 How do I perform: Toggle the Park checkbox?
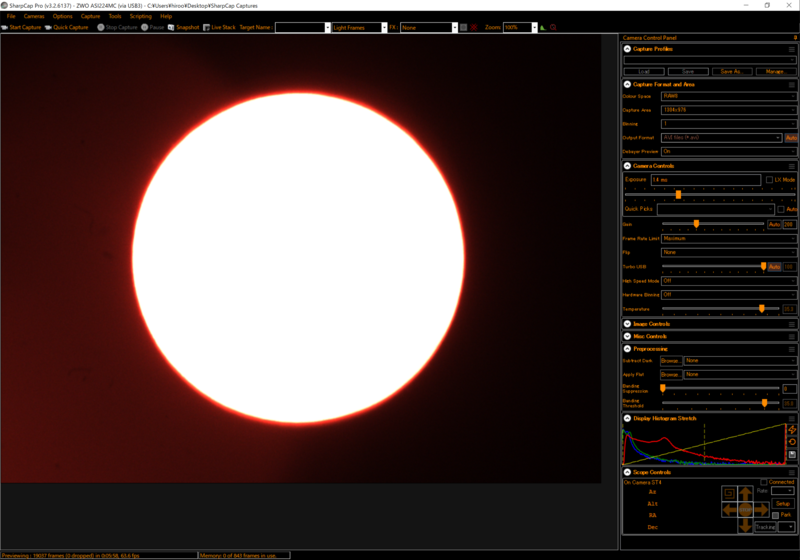(x=776, y=515)
